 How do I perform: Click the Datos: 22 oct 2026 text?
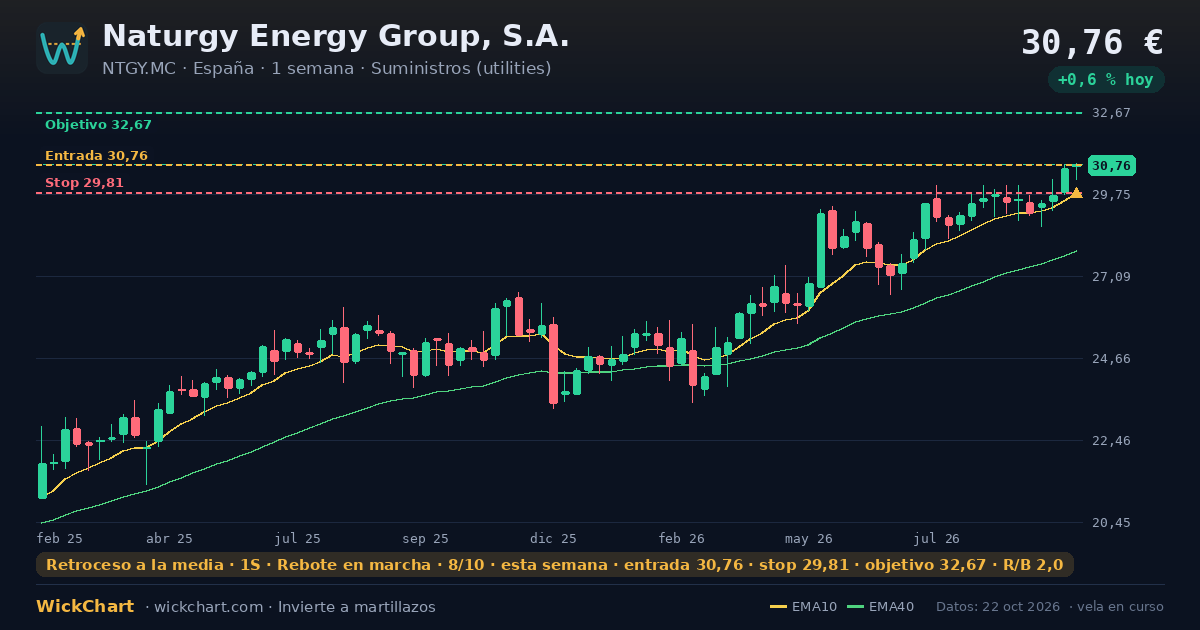tap(999, 607)
